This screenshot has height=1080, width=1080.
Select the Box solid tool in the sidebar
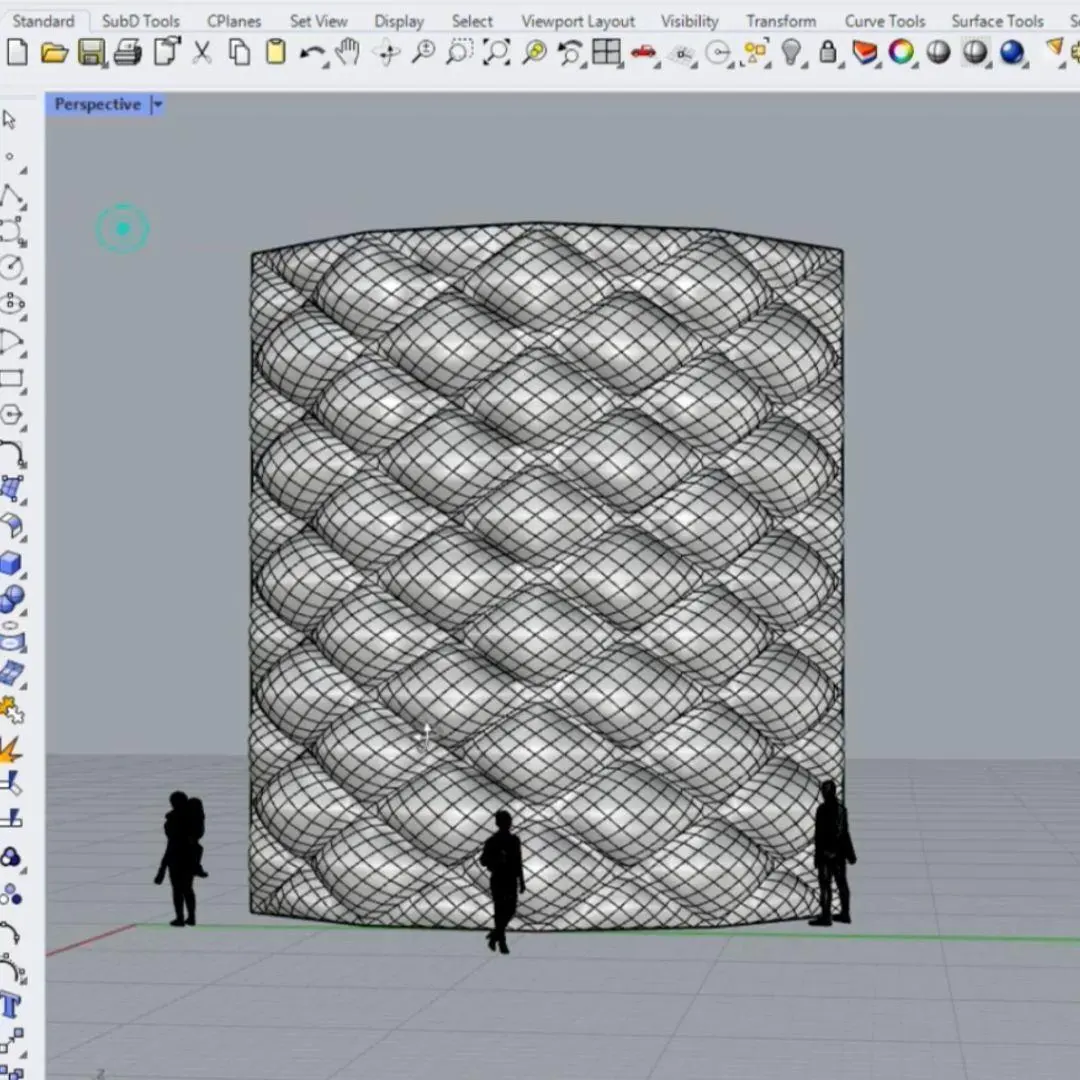click(x=11, y=564)
